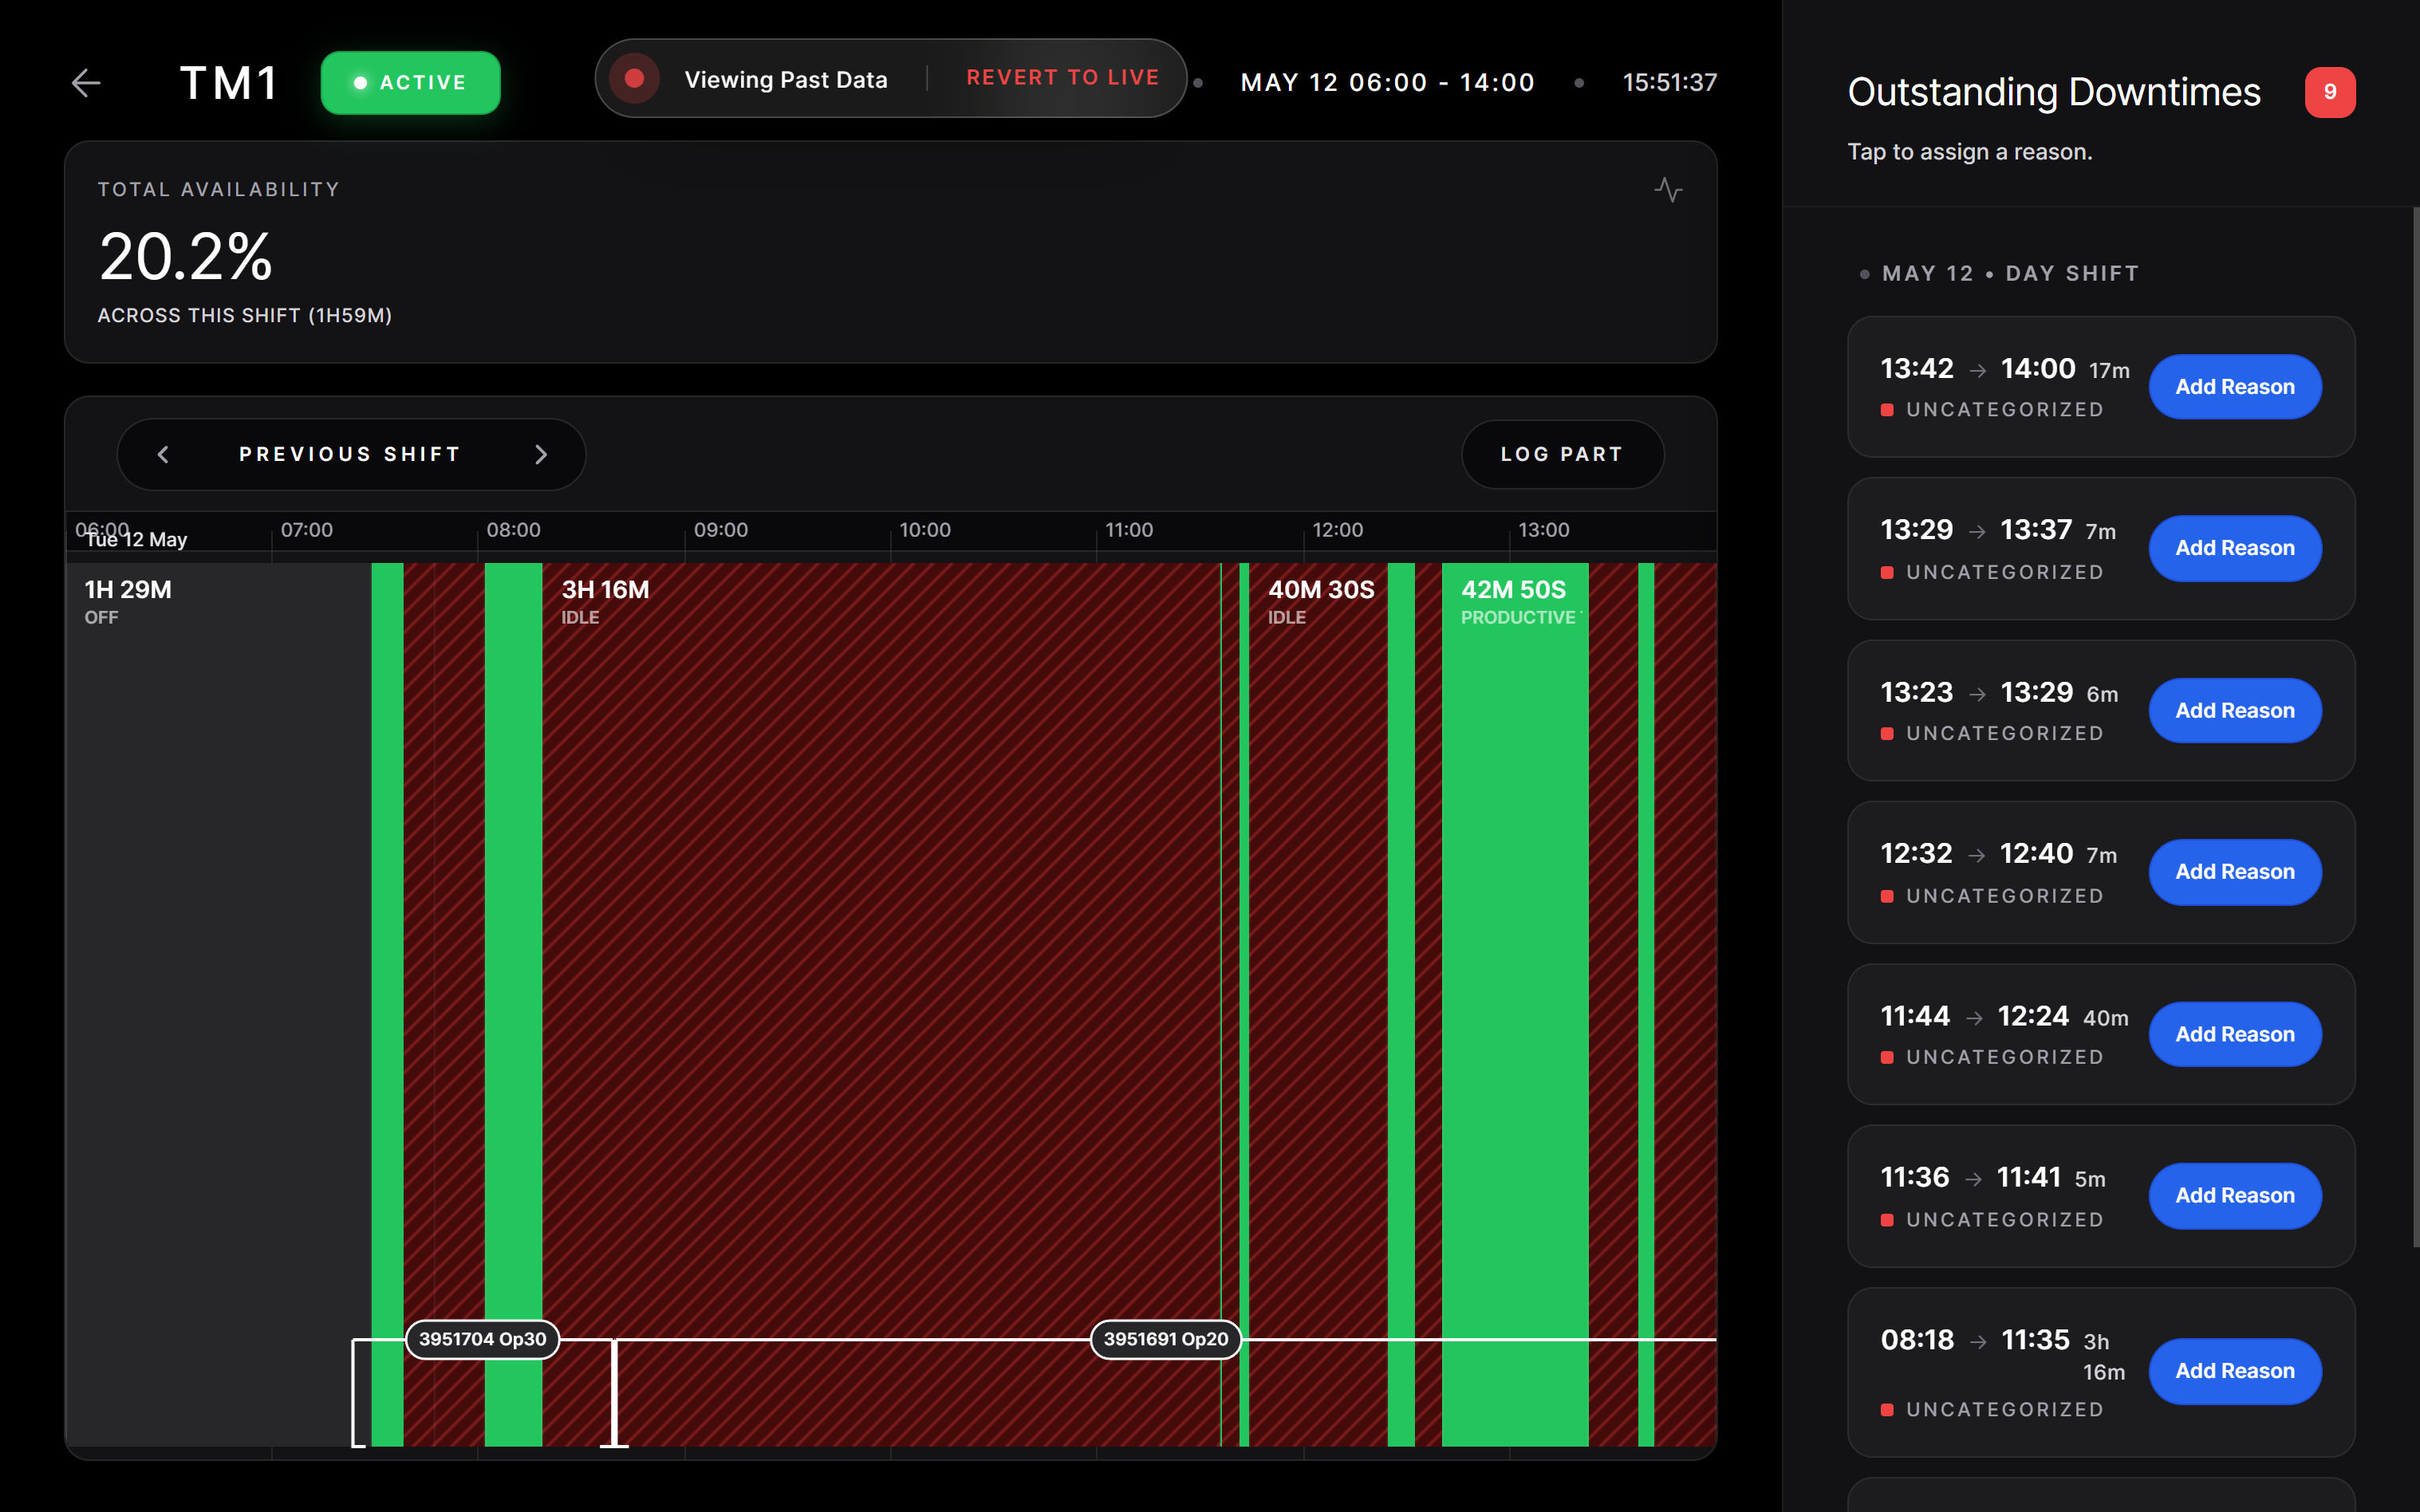Click the TM1 machine title
The image size is (2420, 1512).
(x=229, y=83)
